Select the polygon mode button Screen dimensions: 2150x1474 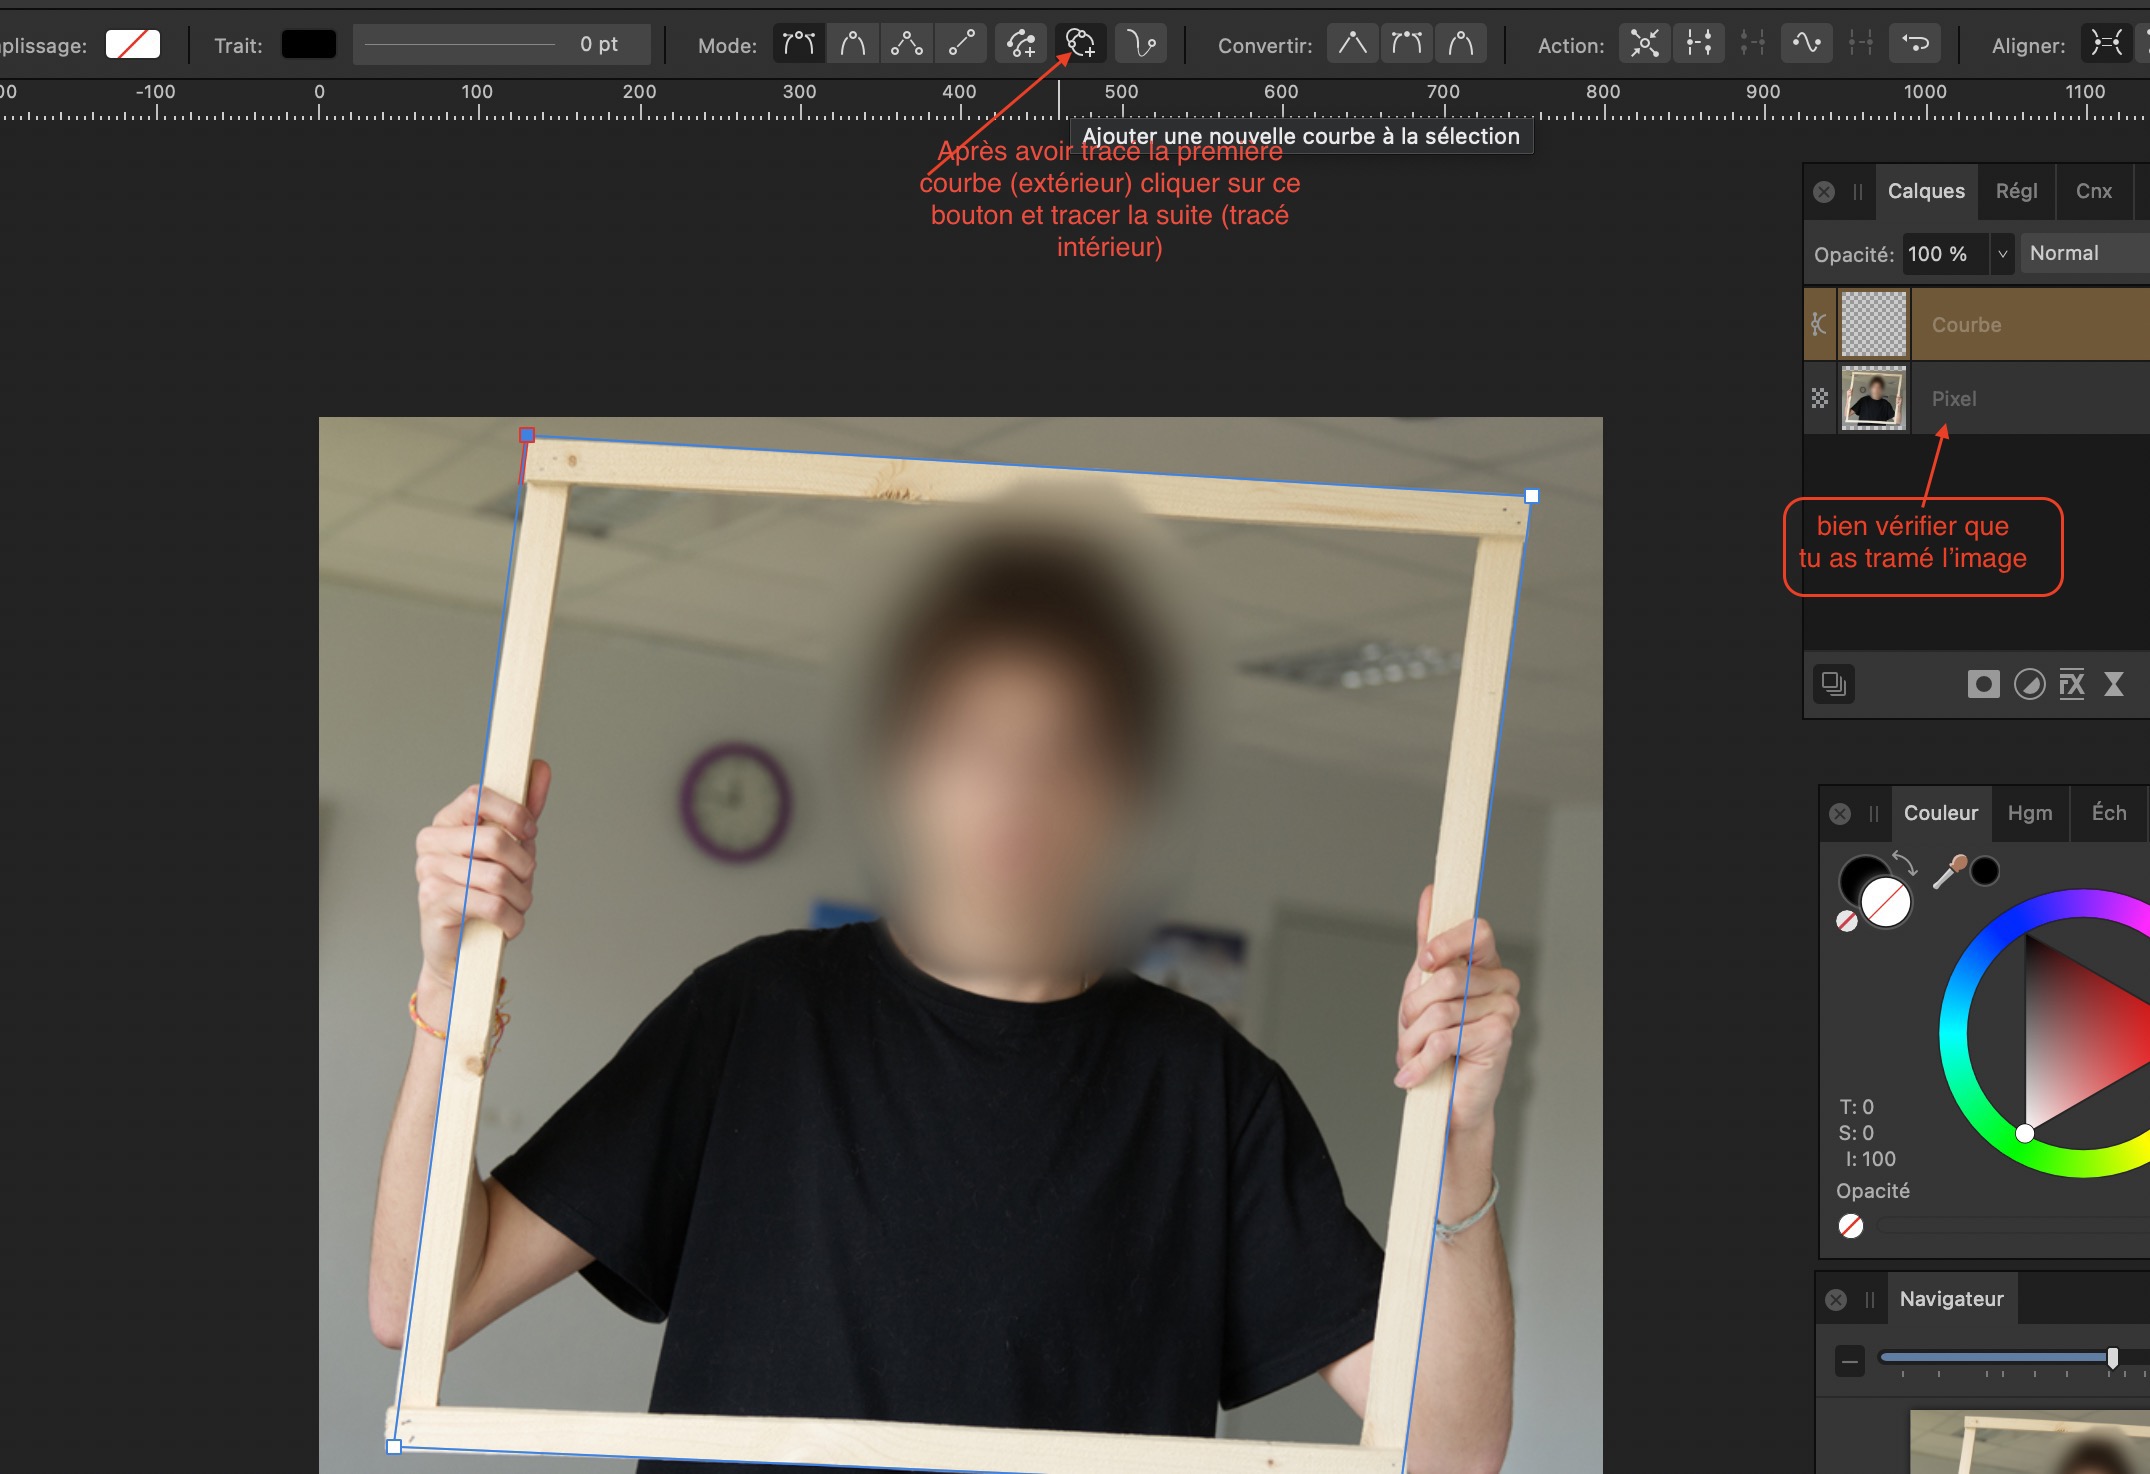(907, 44)
